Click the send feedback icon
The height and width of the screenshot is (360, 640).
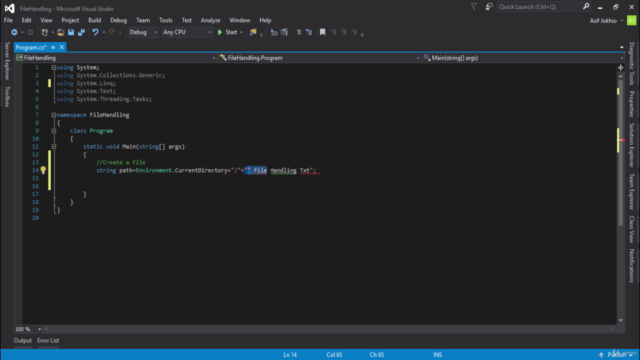489,7
